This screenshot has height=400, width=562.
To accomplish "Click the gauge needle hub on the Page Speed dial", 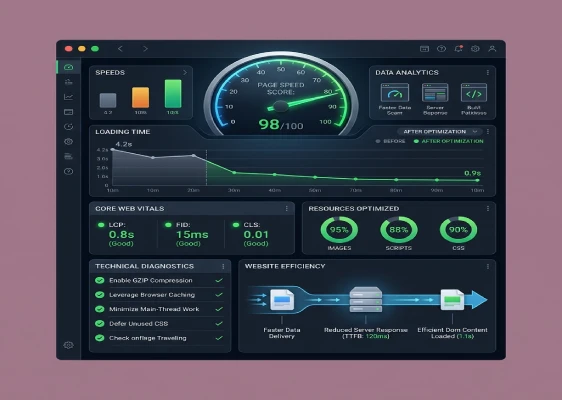I will pyautogui.click(x=280, y=106).
